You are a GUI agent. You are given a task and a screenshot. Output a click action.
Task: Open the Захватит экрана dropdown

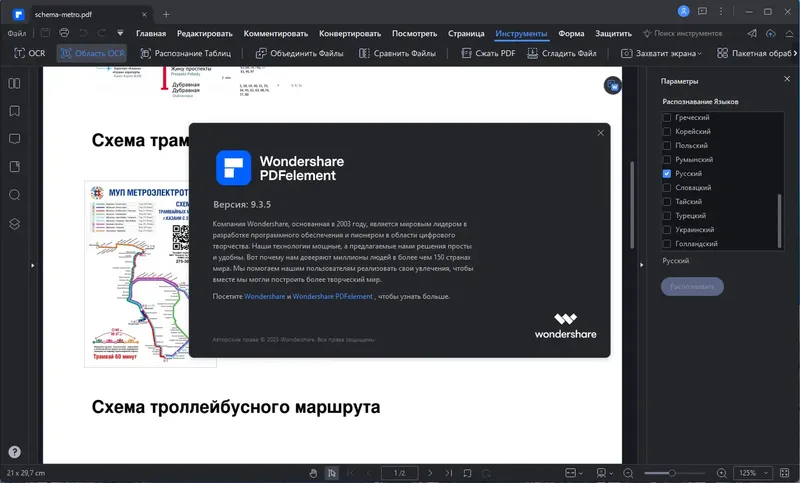click(x=661, y=53)
